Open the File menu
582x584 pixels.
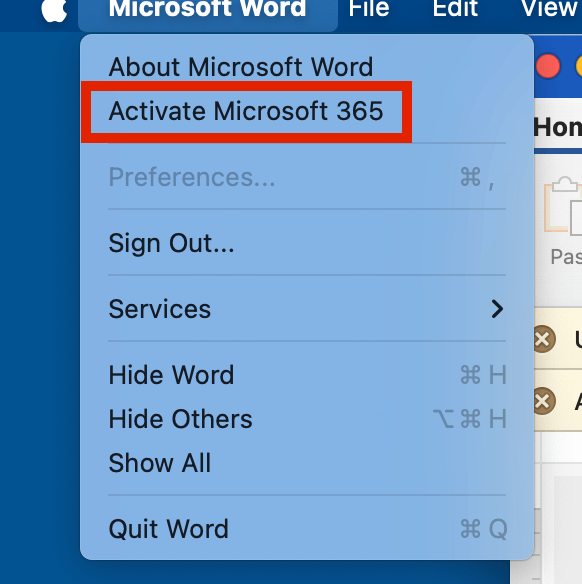click(369, 9)
